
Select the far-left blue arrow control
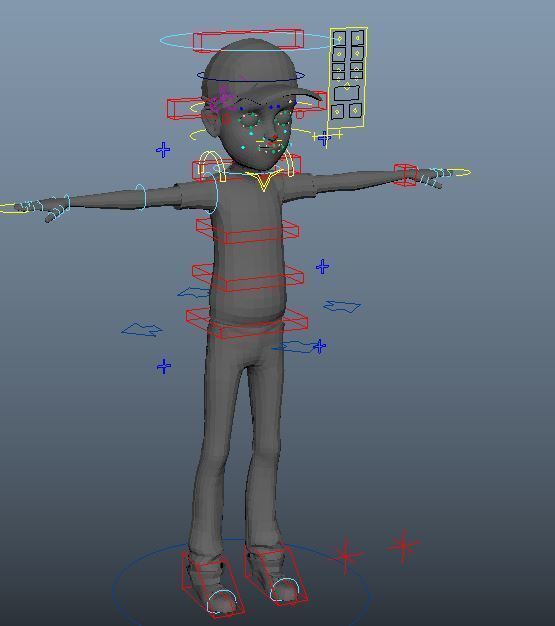tap(141, 330)
